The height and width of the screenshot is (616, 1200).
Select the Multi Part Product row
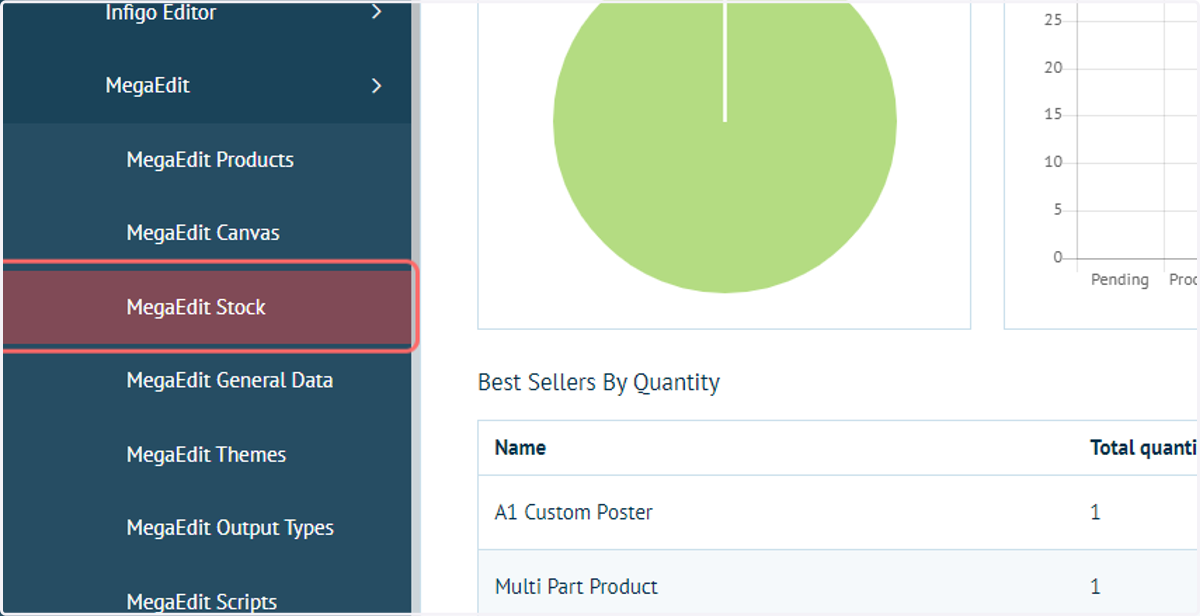click(838, 583)
